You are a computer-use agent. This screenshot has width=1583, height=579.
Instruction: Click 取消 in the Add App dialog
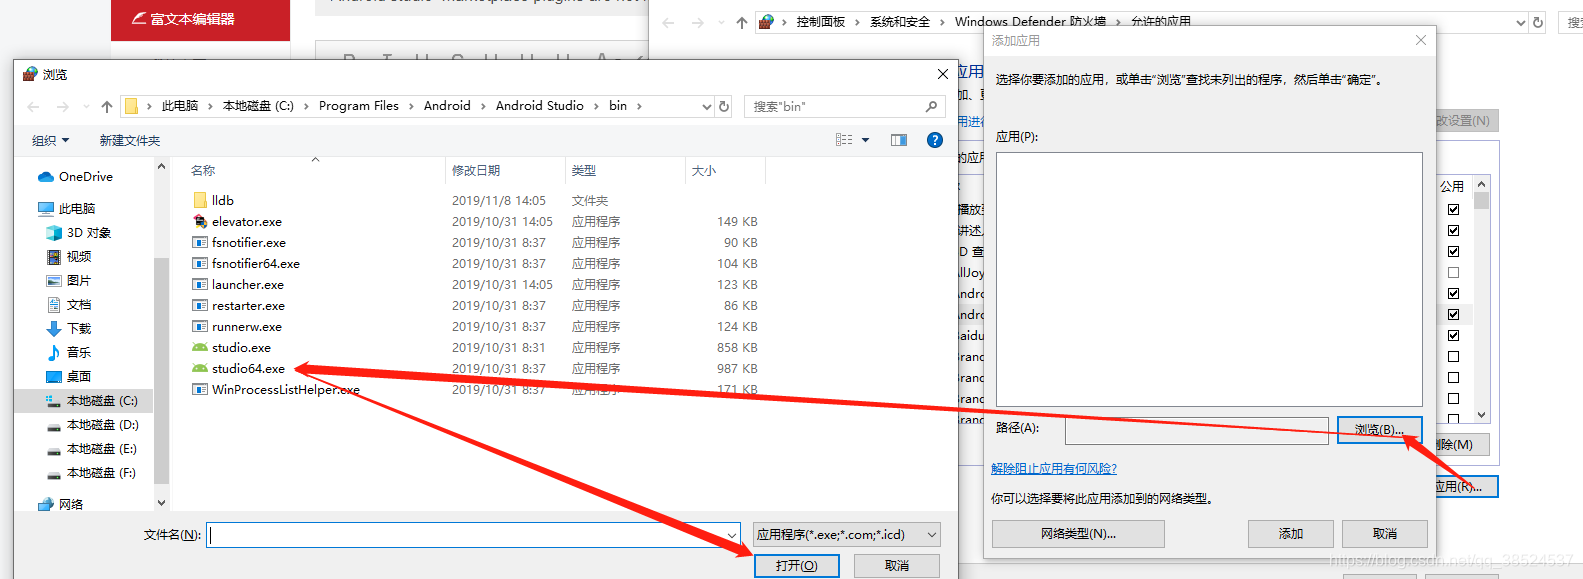point(1385,534)
